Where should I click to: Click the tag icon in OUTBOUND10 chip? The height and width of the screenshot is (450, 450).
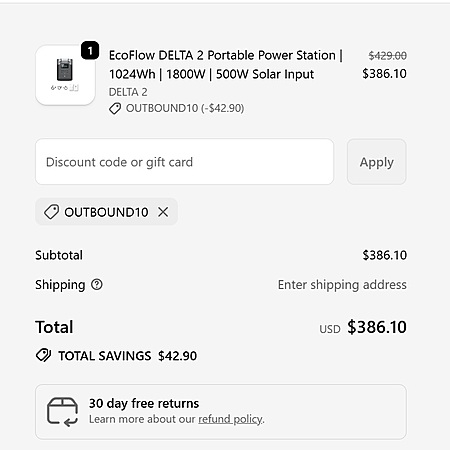(51, 212)
